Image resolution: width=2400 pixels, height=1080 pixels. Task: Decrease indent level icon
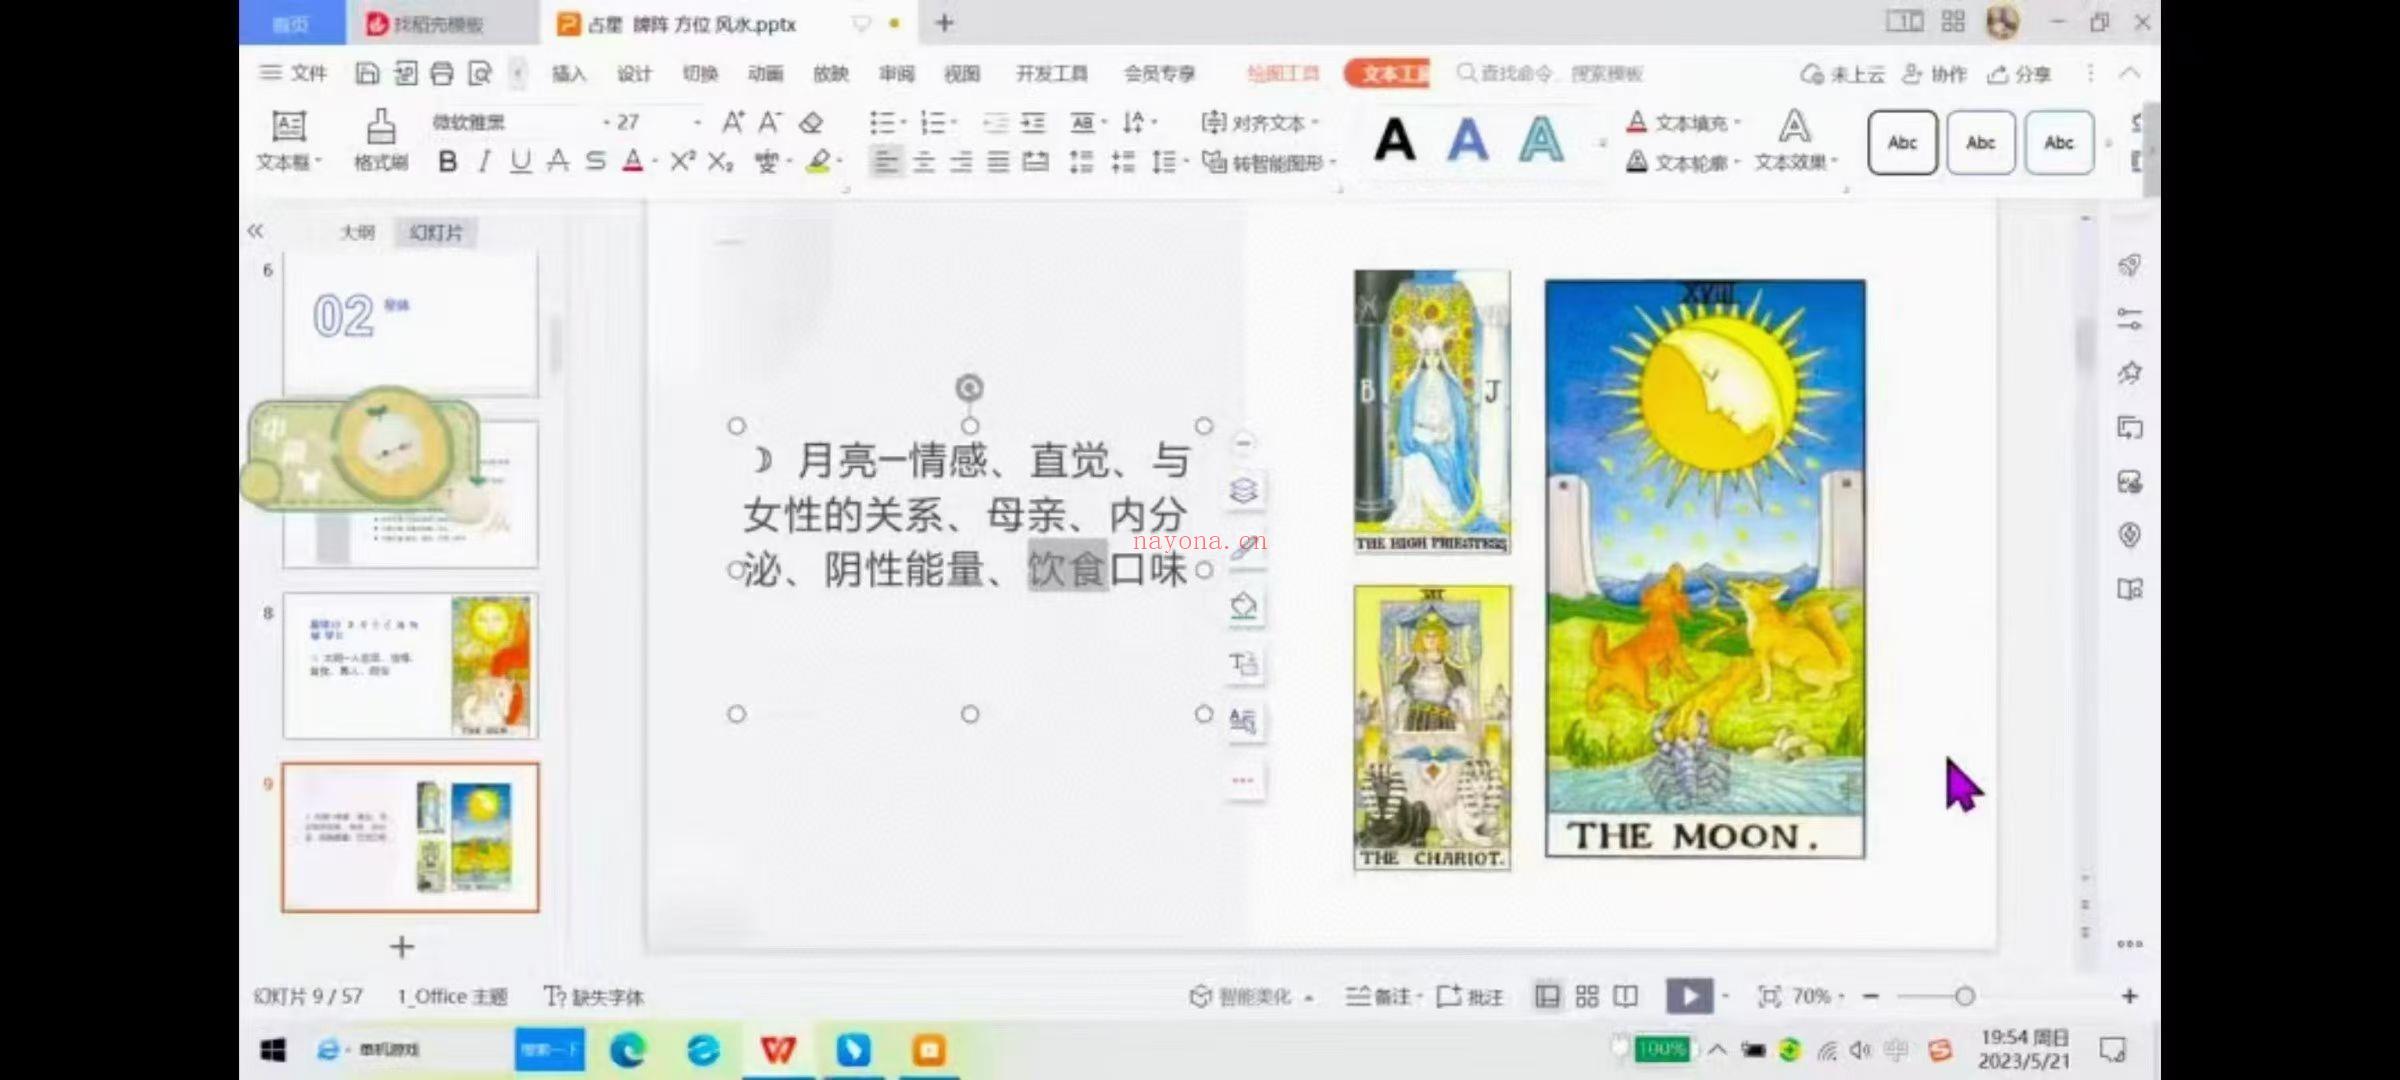[995, 122]
